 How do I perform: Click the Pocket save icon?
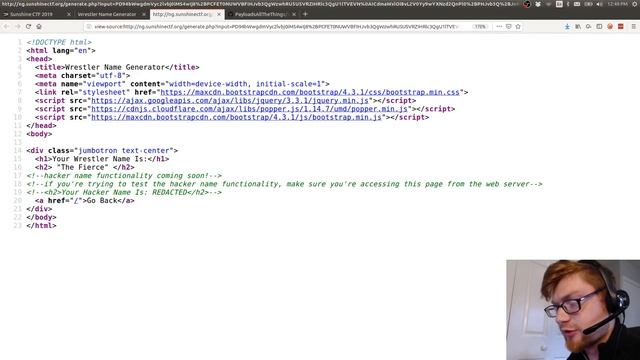coord(509,27)
